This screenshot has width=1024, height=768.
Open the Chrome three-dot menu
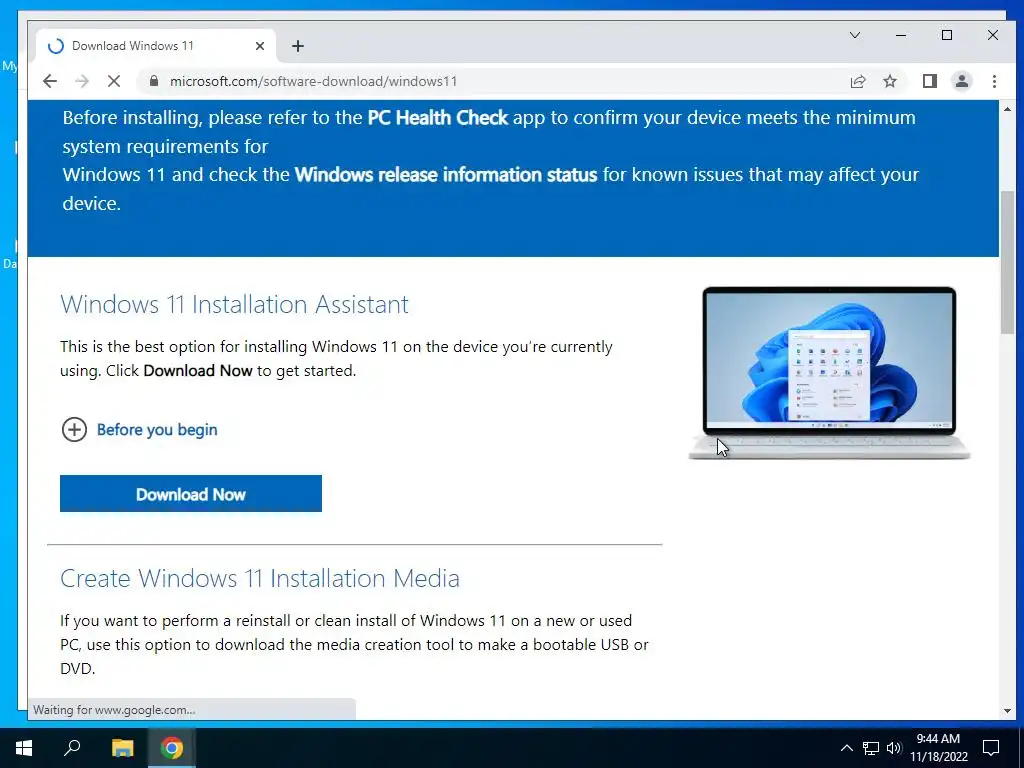point(994,81)
